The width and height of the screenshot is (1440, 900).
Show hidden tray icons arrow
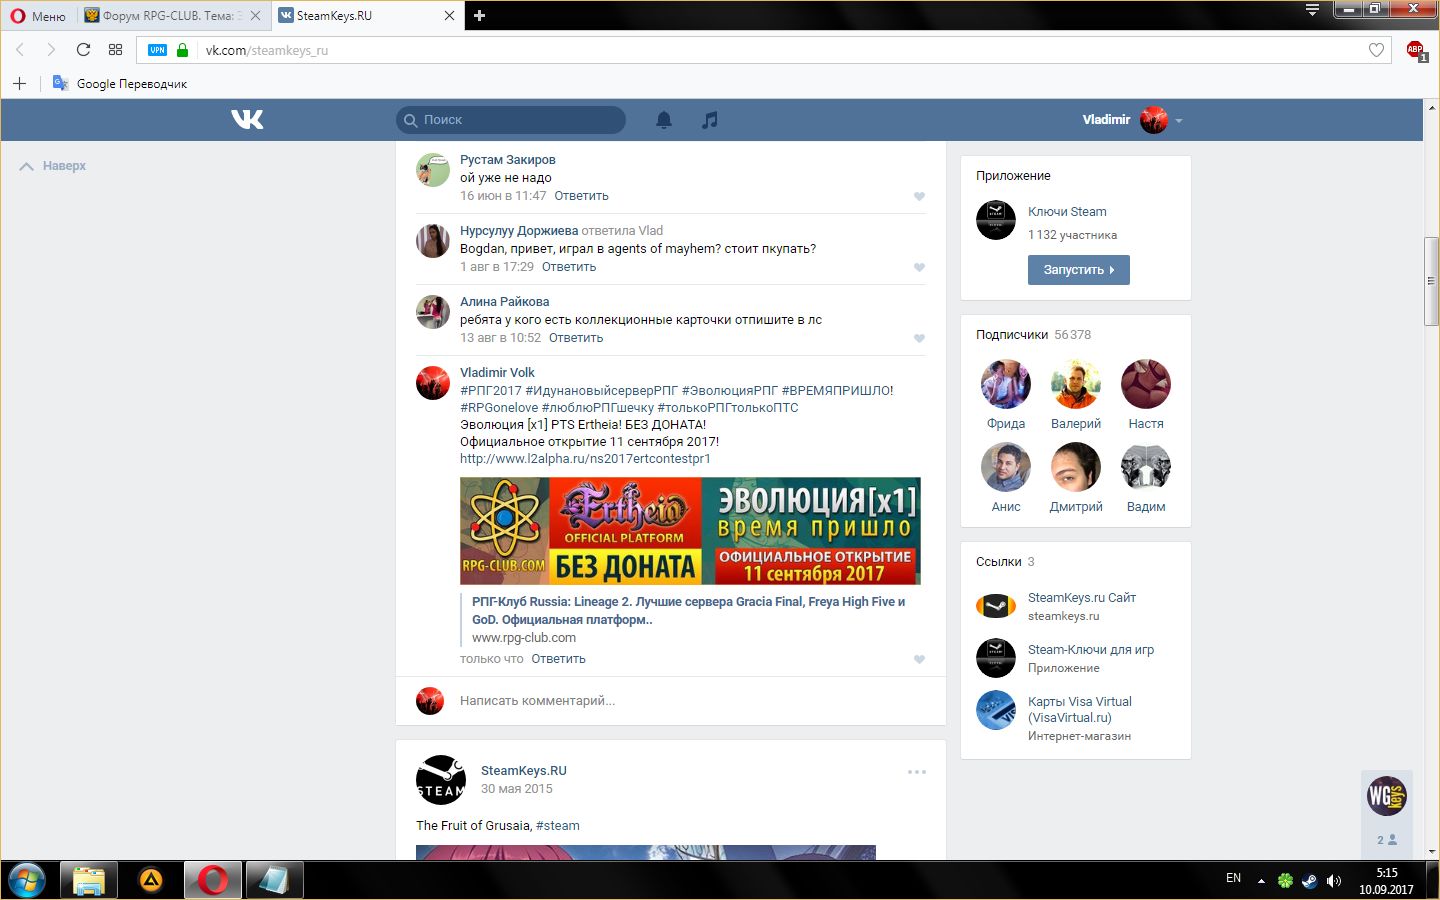[1261, 881]
